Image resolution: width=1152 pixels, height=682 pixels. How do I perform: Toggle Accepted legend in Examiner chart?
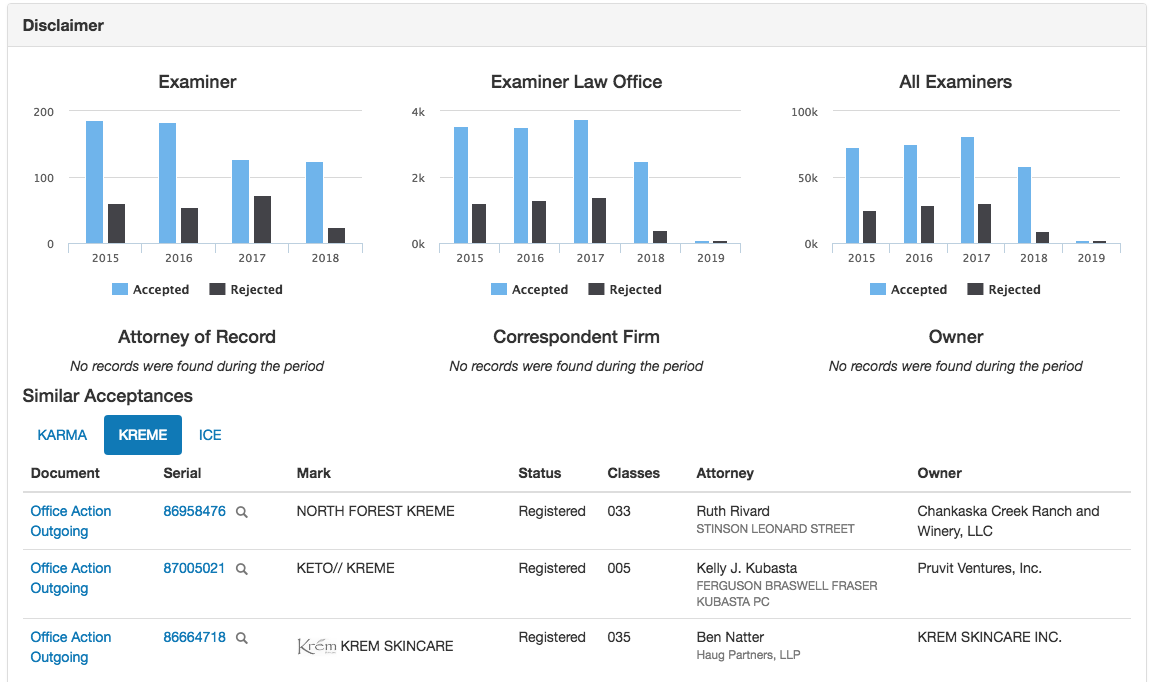click(x=149, y=289)
